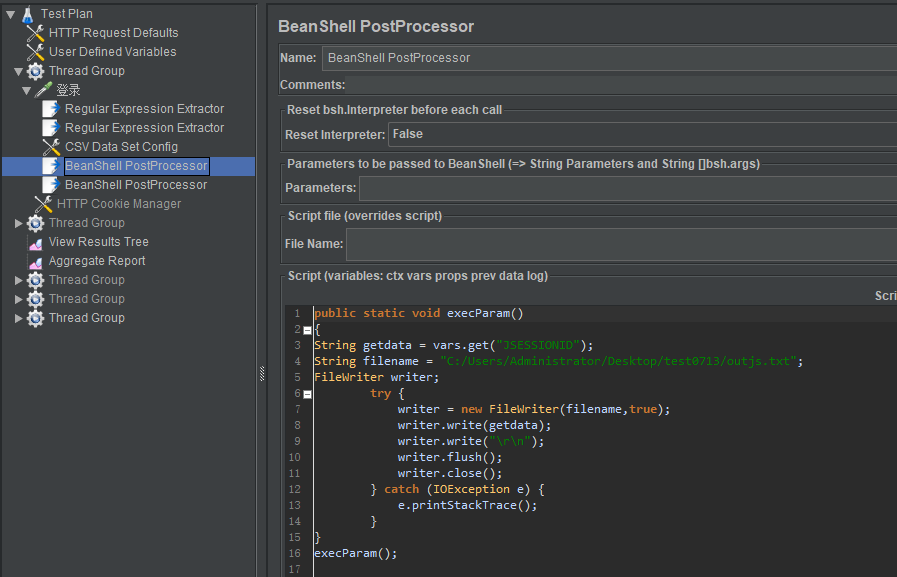Image resolution: width=897 pixels, height=577 pixels.
Task: Open the Reset Interpreter dropdown
Action: pos(642,134)
